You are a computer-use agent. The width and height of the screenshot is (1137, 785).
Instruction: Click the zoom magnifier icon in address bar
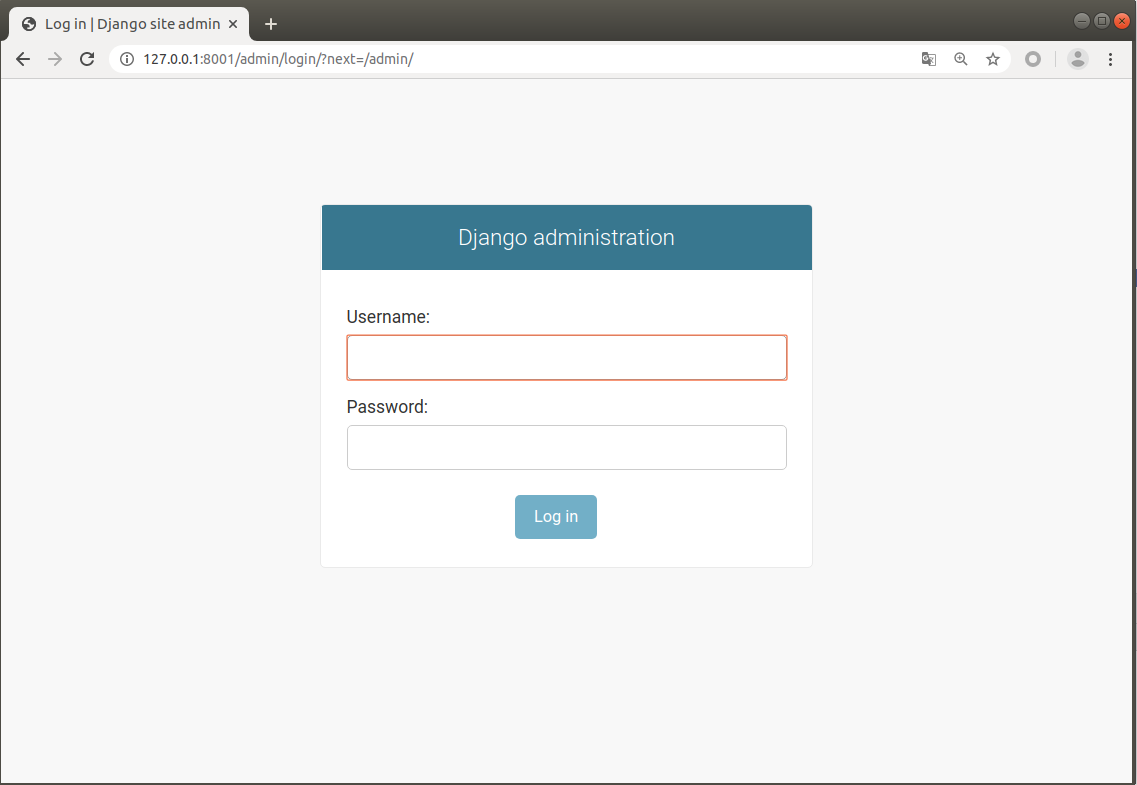(x=961, y=59)
